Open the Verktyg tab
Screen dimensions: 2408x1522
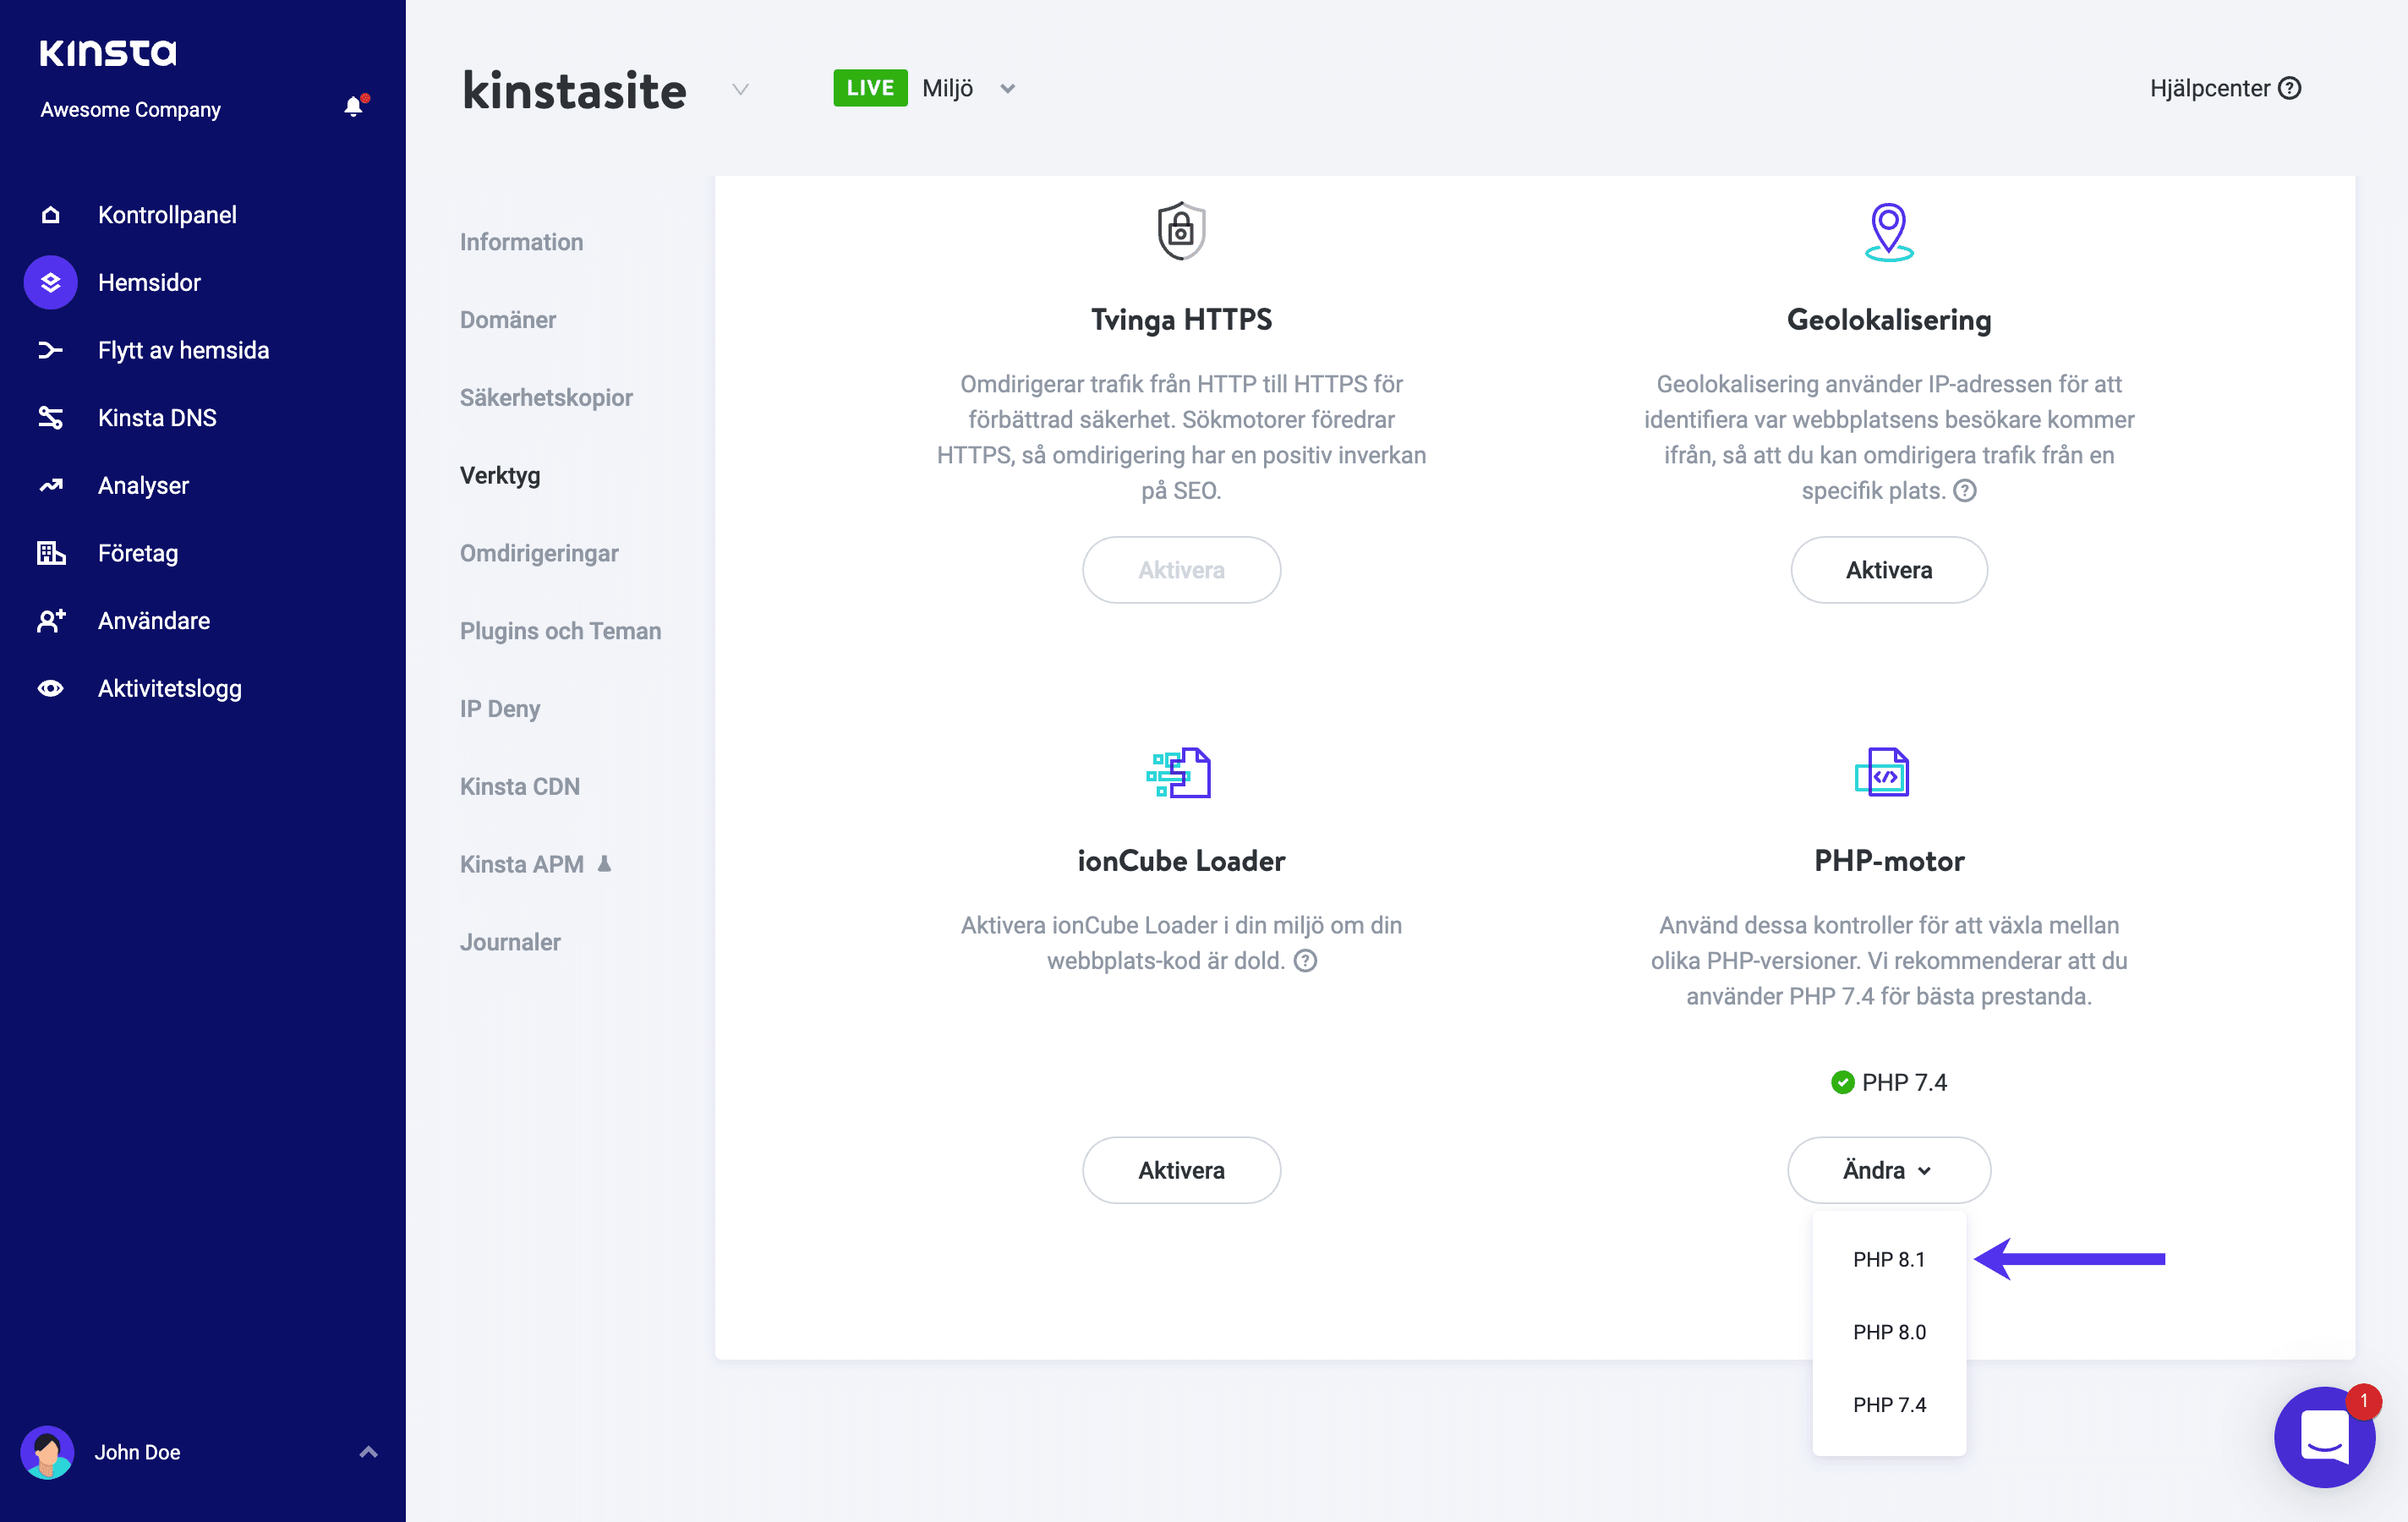pyautogui.click(x=499, y=476)
